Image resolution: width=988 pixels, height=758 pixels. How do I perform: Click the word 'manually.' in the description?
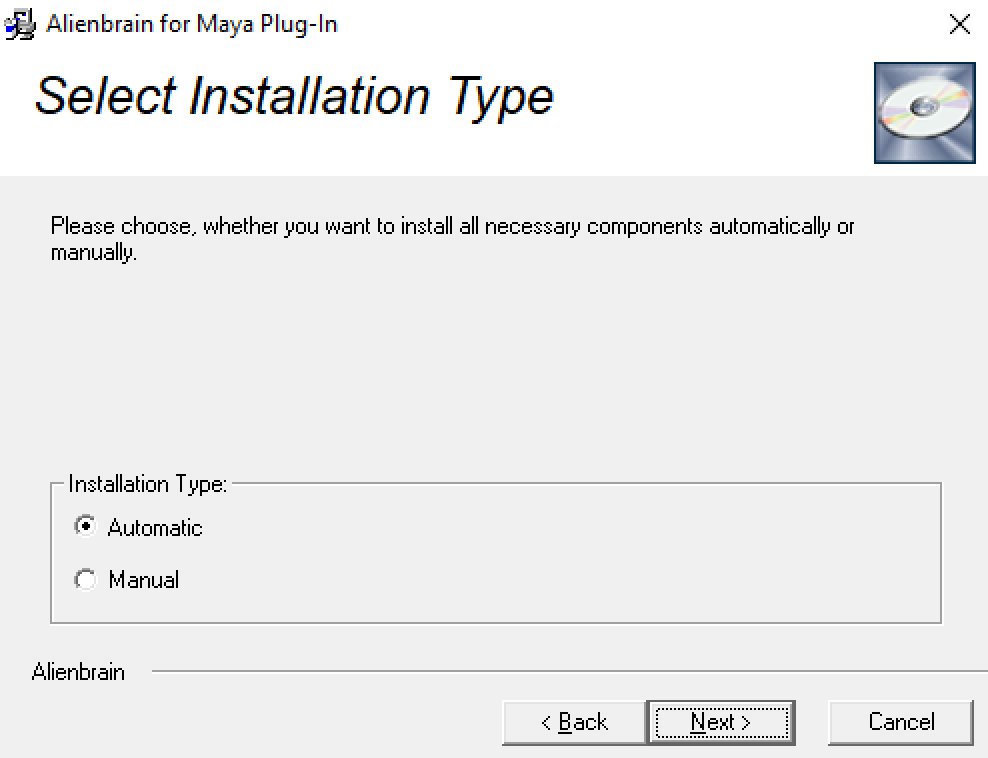[93, 253]
